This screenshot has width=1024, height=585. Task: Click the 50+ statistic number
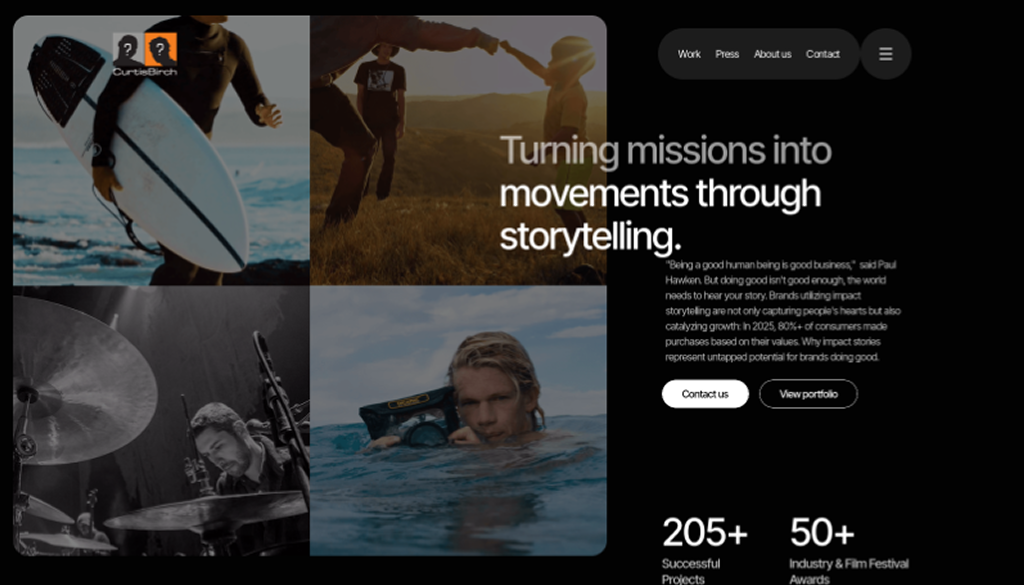[822, 532]
